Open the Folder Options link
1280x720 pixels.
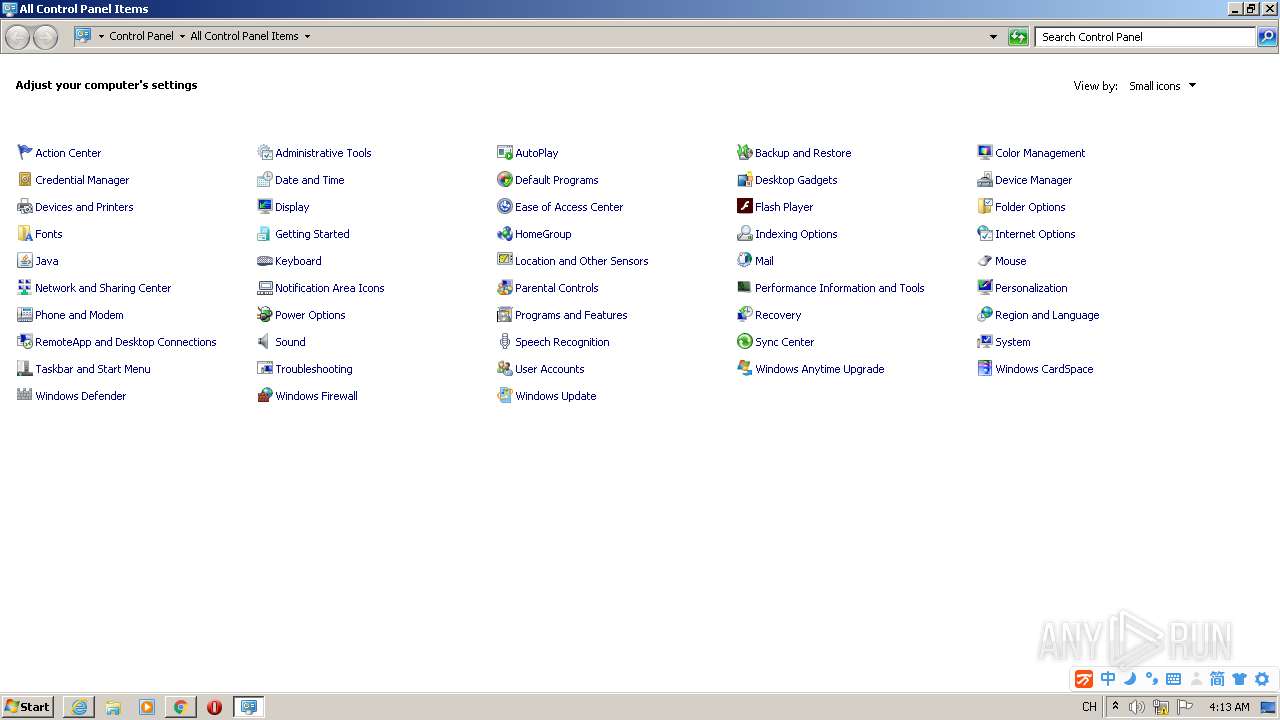[x=1030, y=207]
